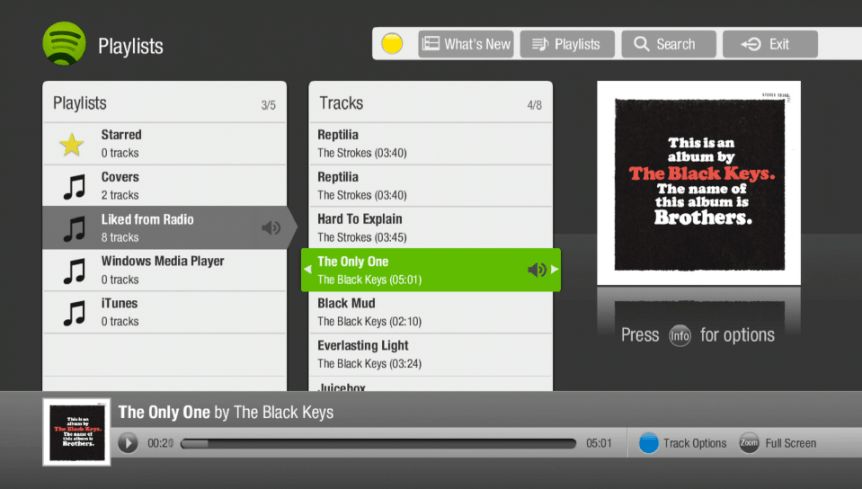Click the Zoom icon for Full Screen

pos(749,443)
